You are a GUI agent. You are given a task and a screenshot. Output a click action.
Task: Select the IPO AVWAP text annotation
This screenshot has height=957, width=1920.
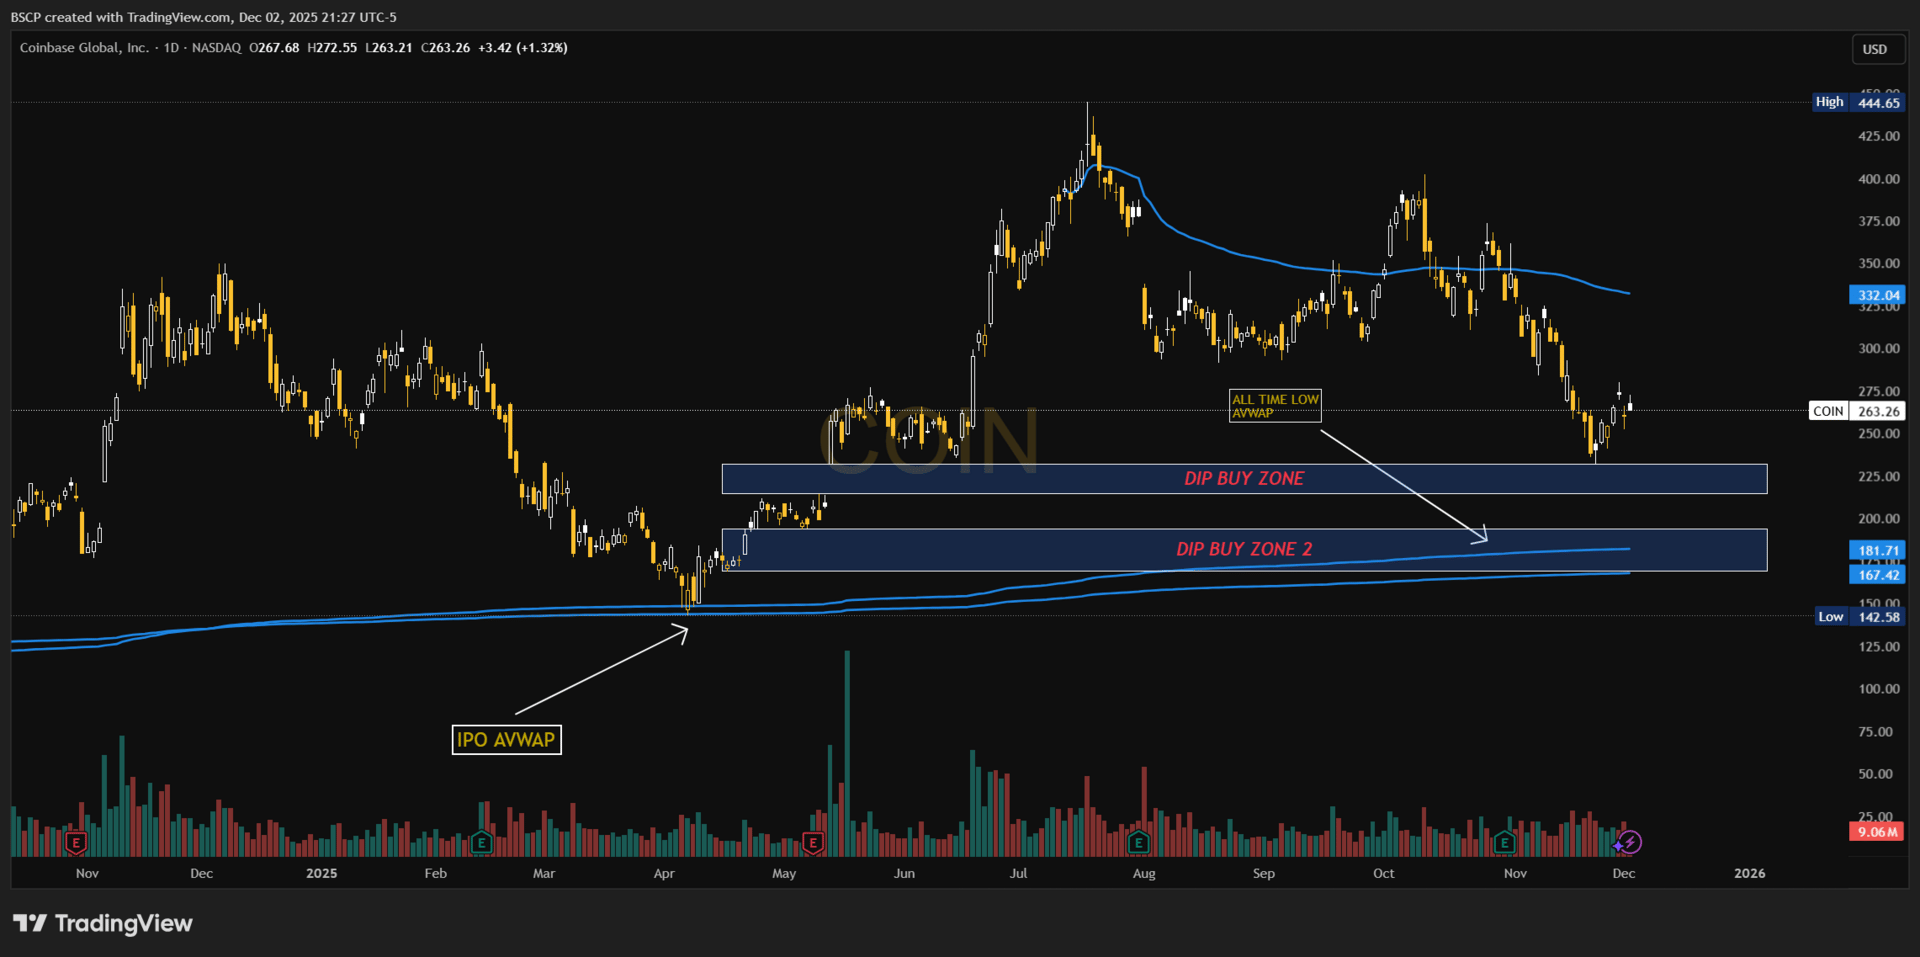coord(506,740)
